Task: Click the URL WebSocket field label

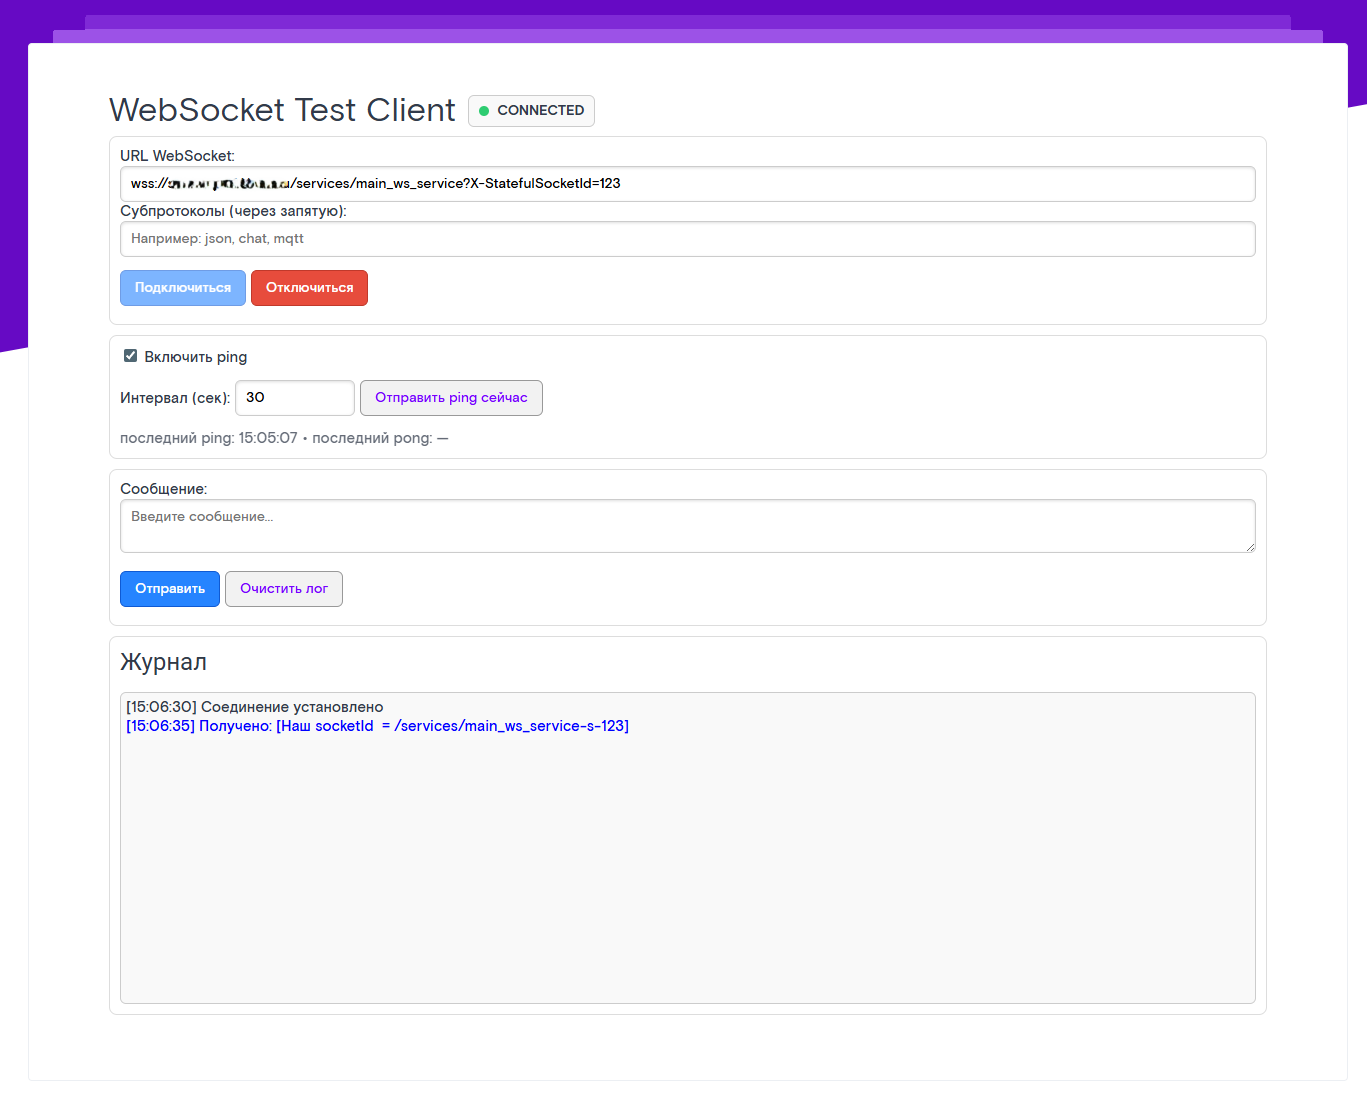Action: point(177,156)
